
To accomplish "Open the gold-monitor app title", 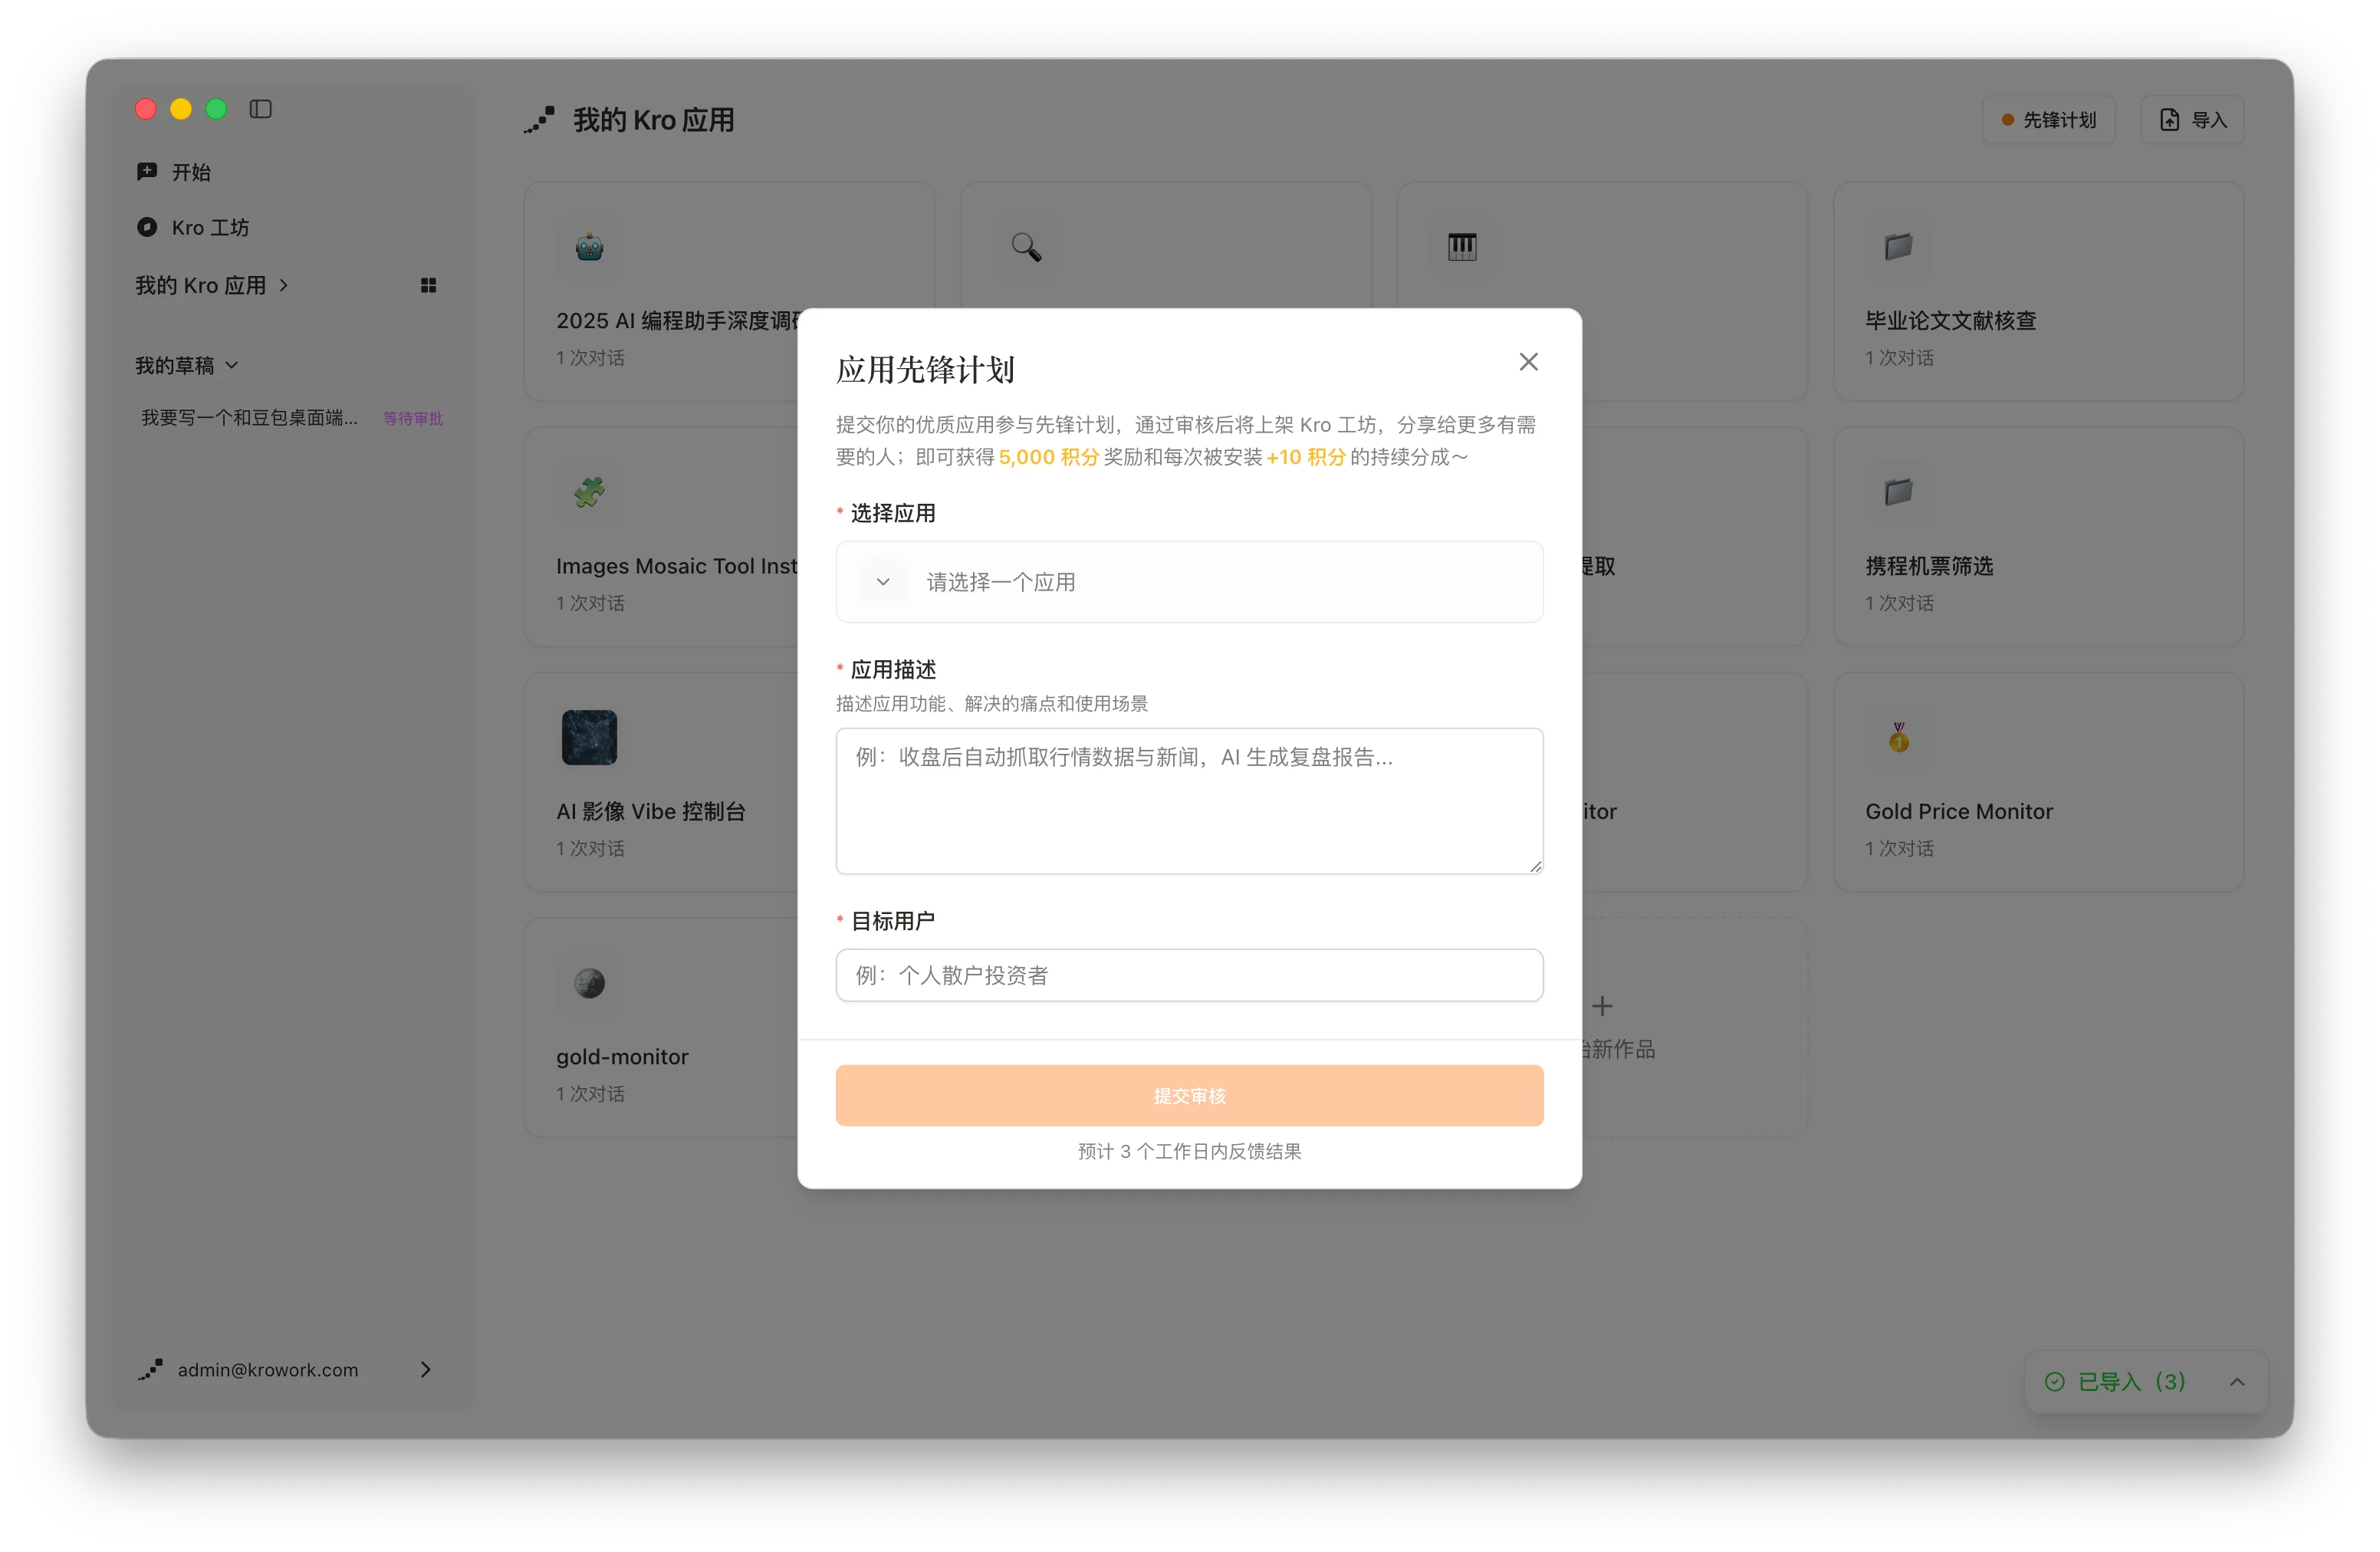I will click(x=622, y=1056).
